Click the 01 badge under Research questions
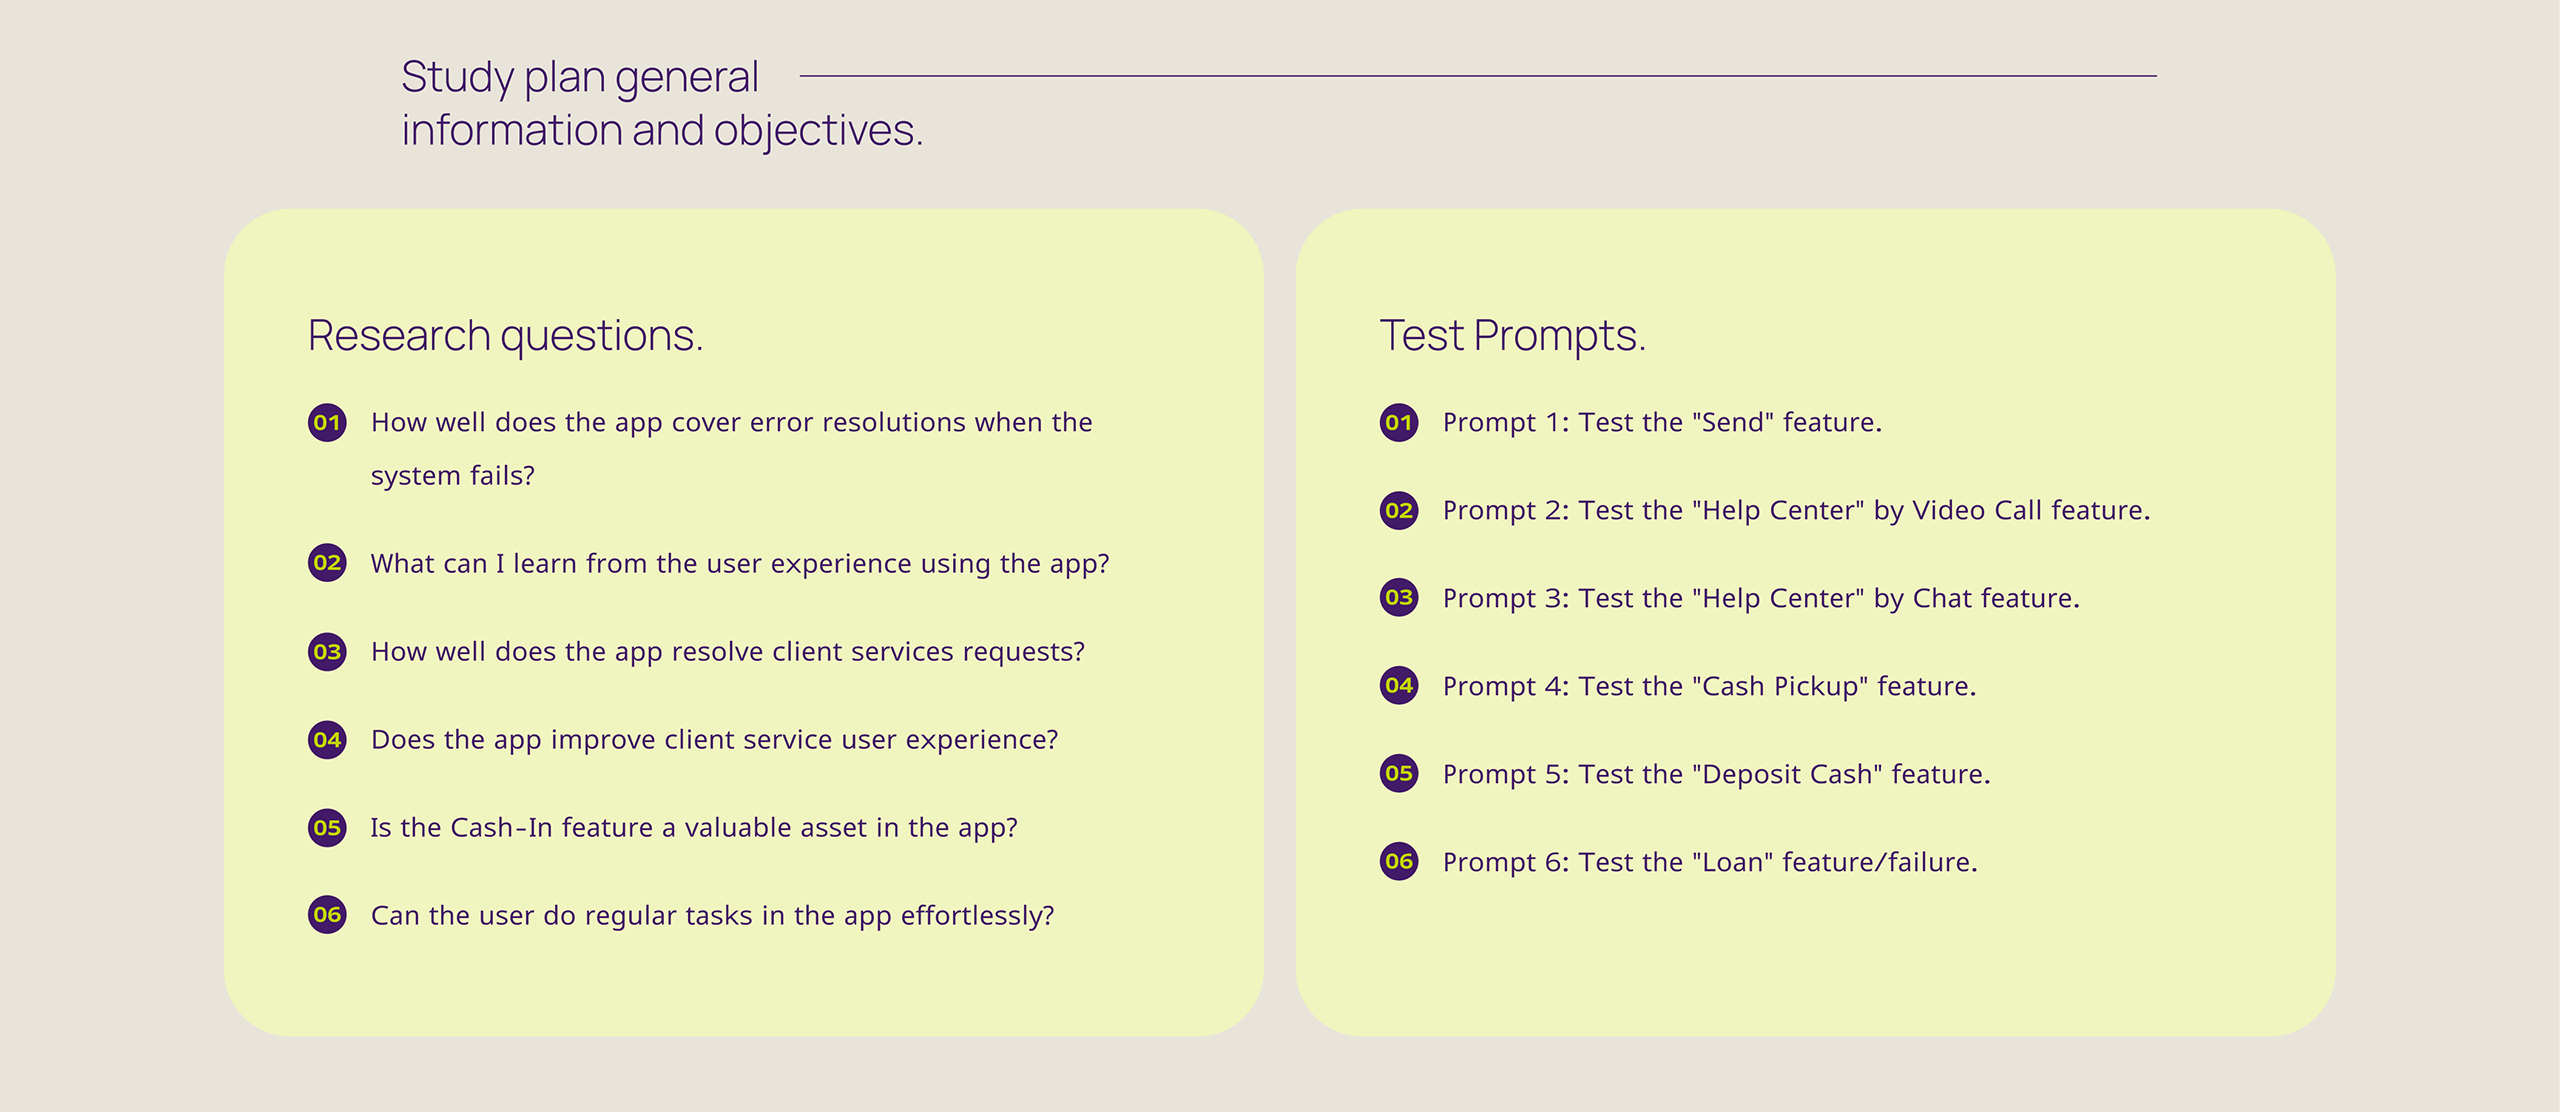The height and width of the screenshot is (1112, 2560). (327, 423)
